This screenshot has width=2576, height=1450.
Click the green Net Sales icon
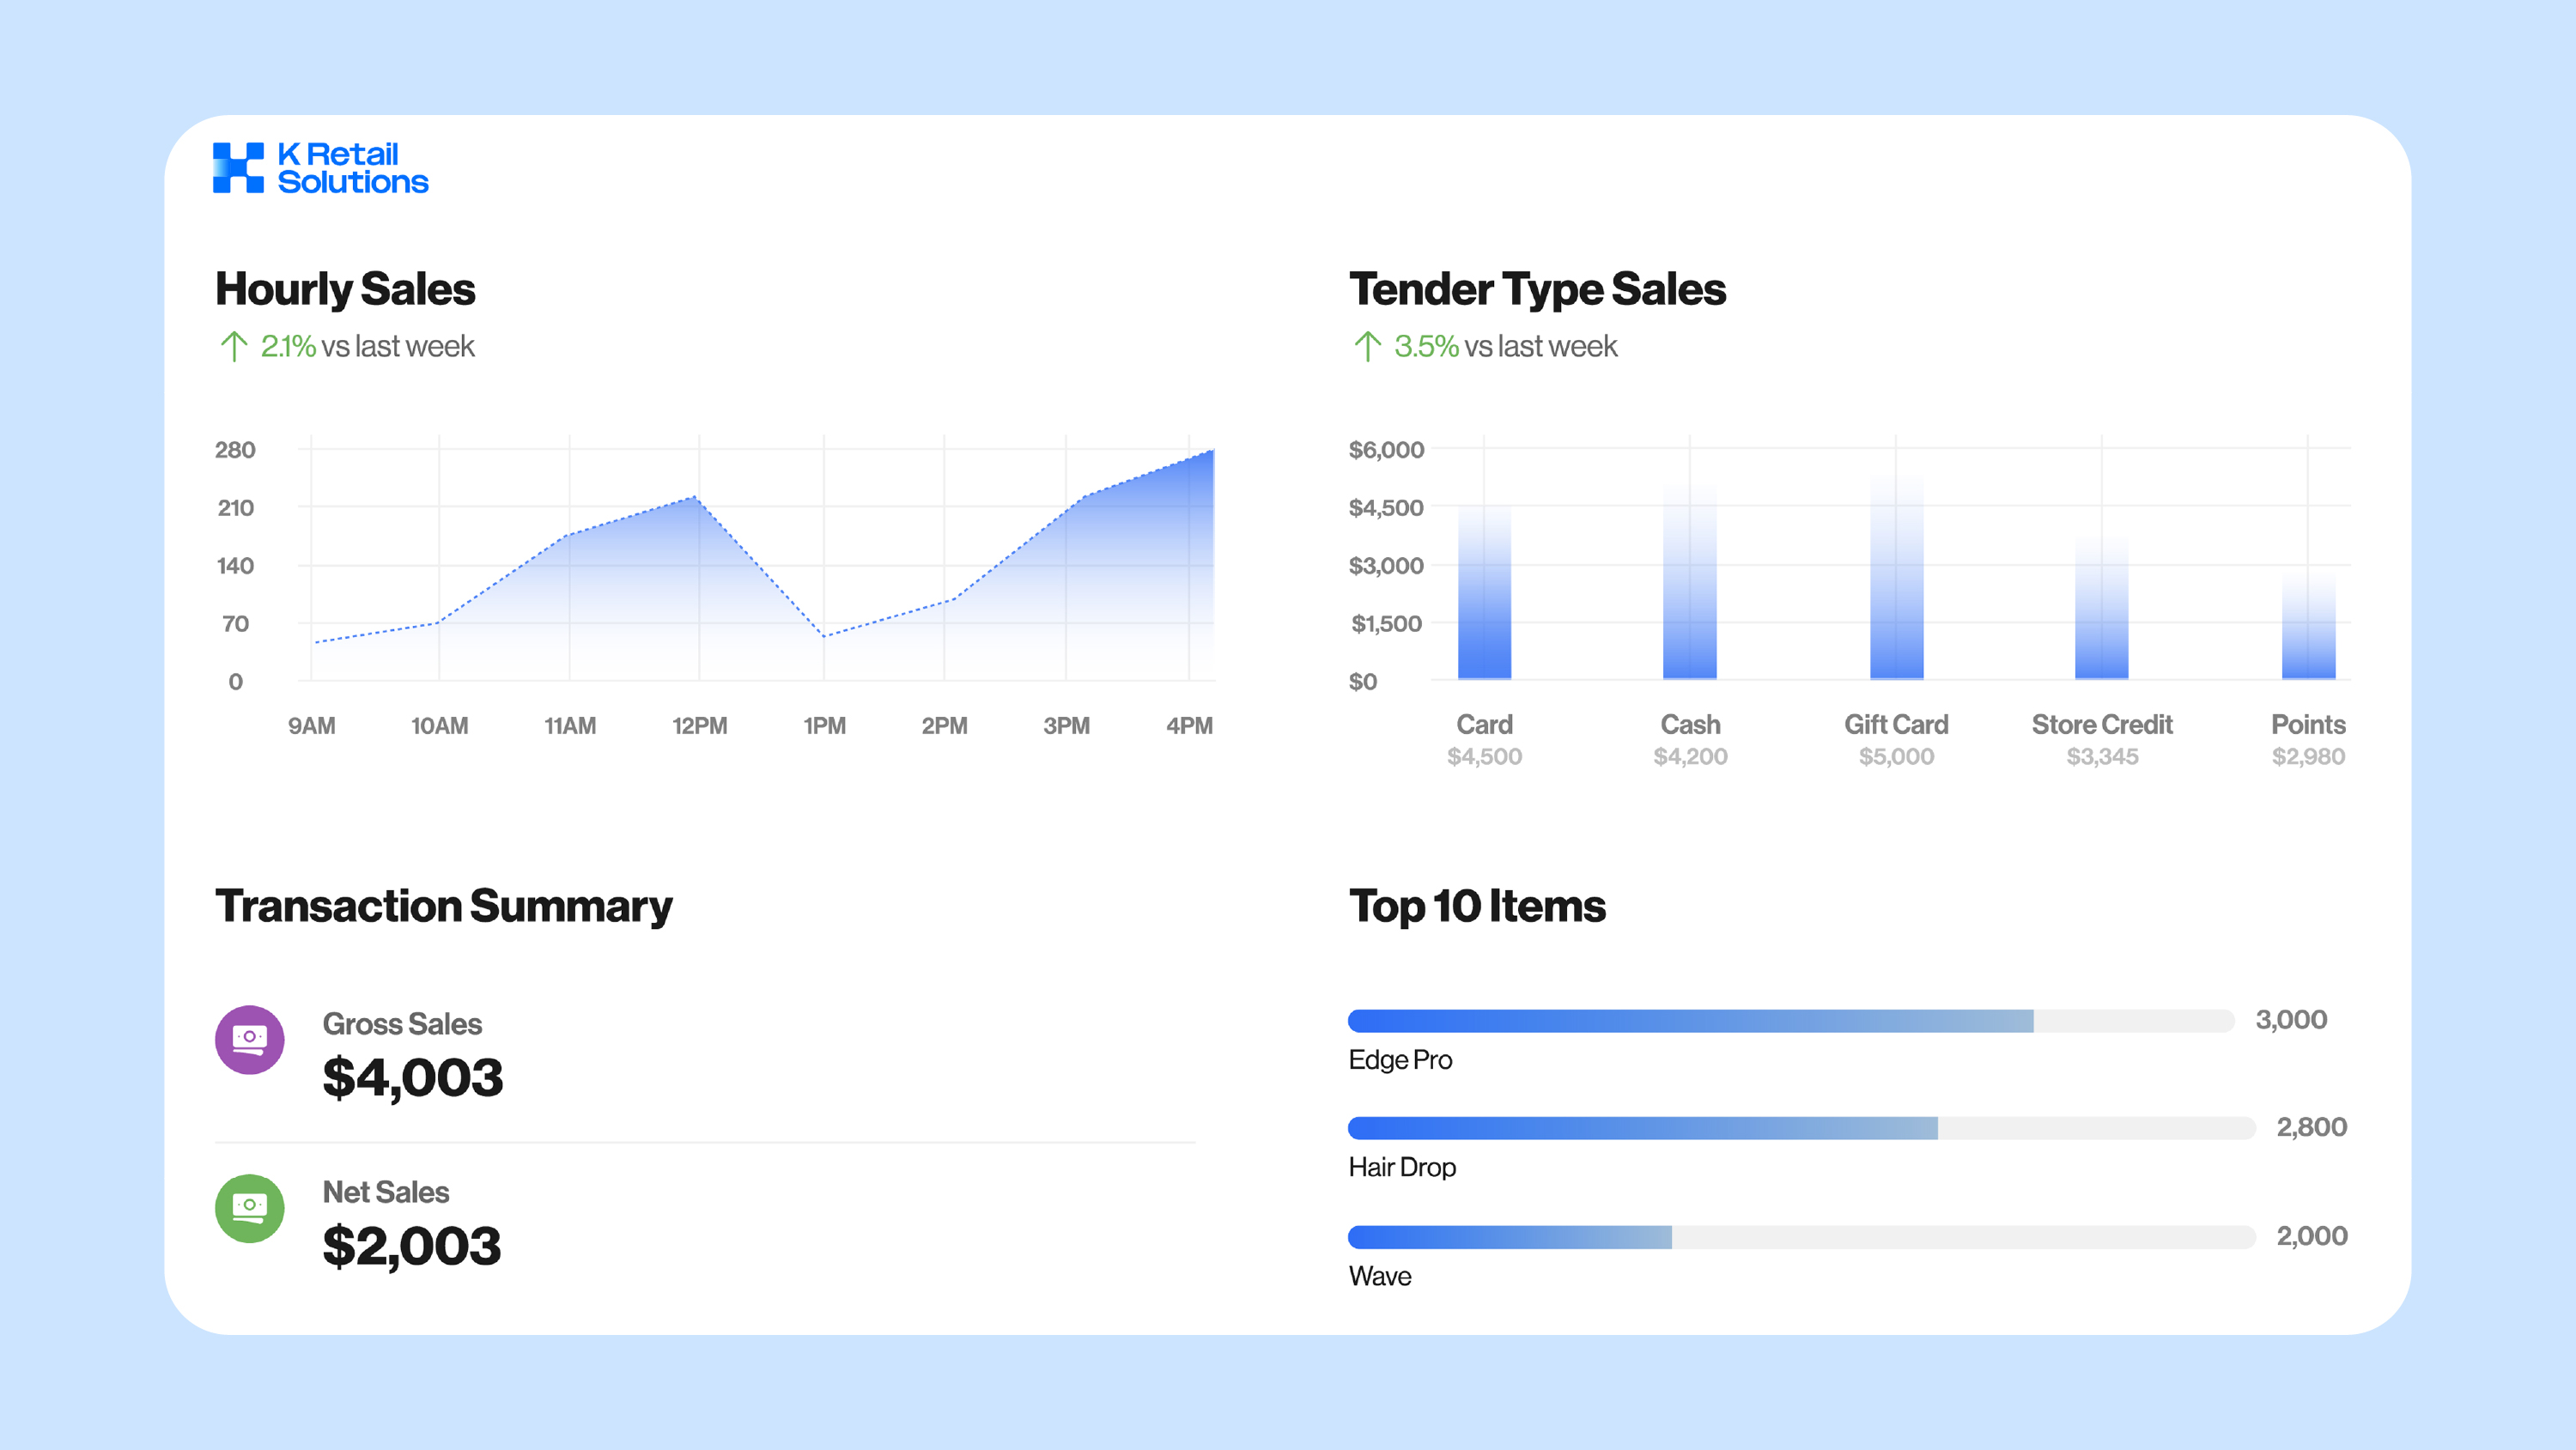coord(250,1207)
